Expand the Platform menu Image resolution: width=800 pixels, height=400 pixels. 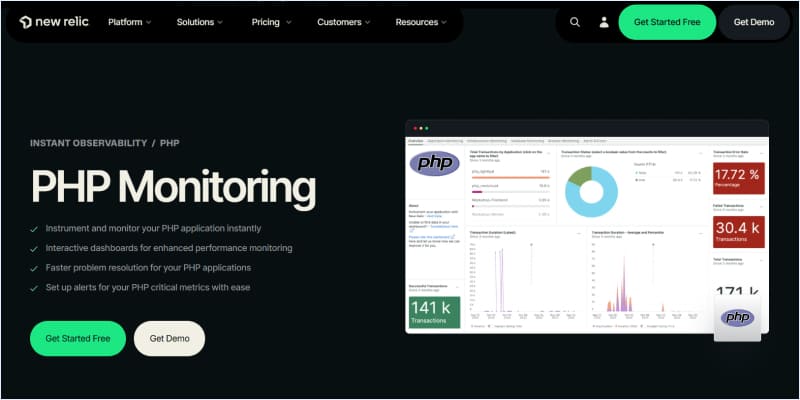pos(130,22)
